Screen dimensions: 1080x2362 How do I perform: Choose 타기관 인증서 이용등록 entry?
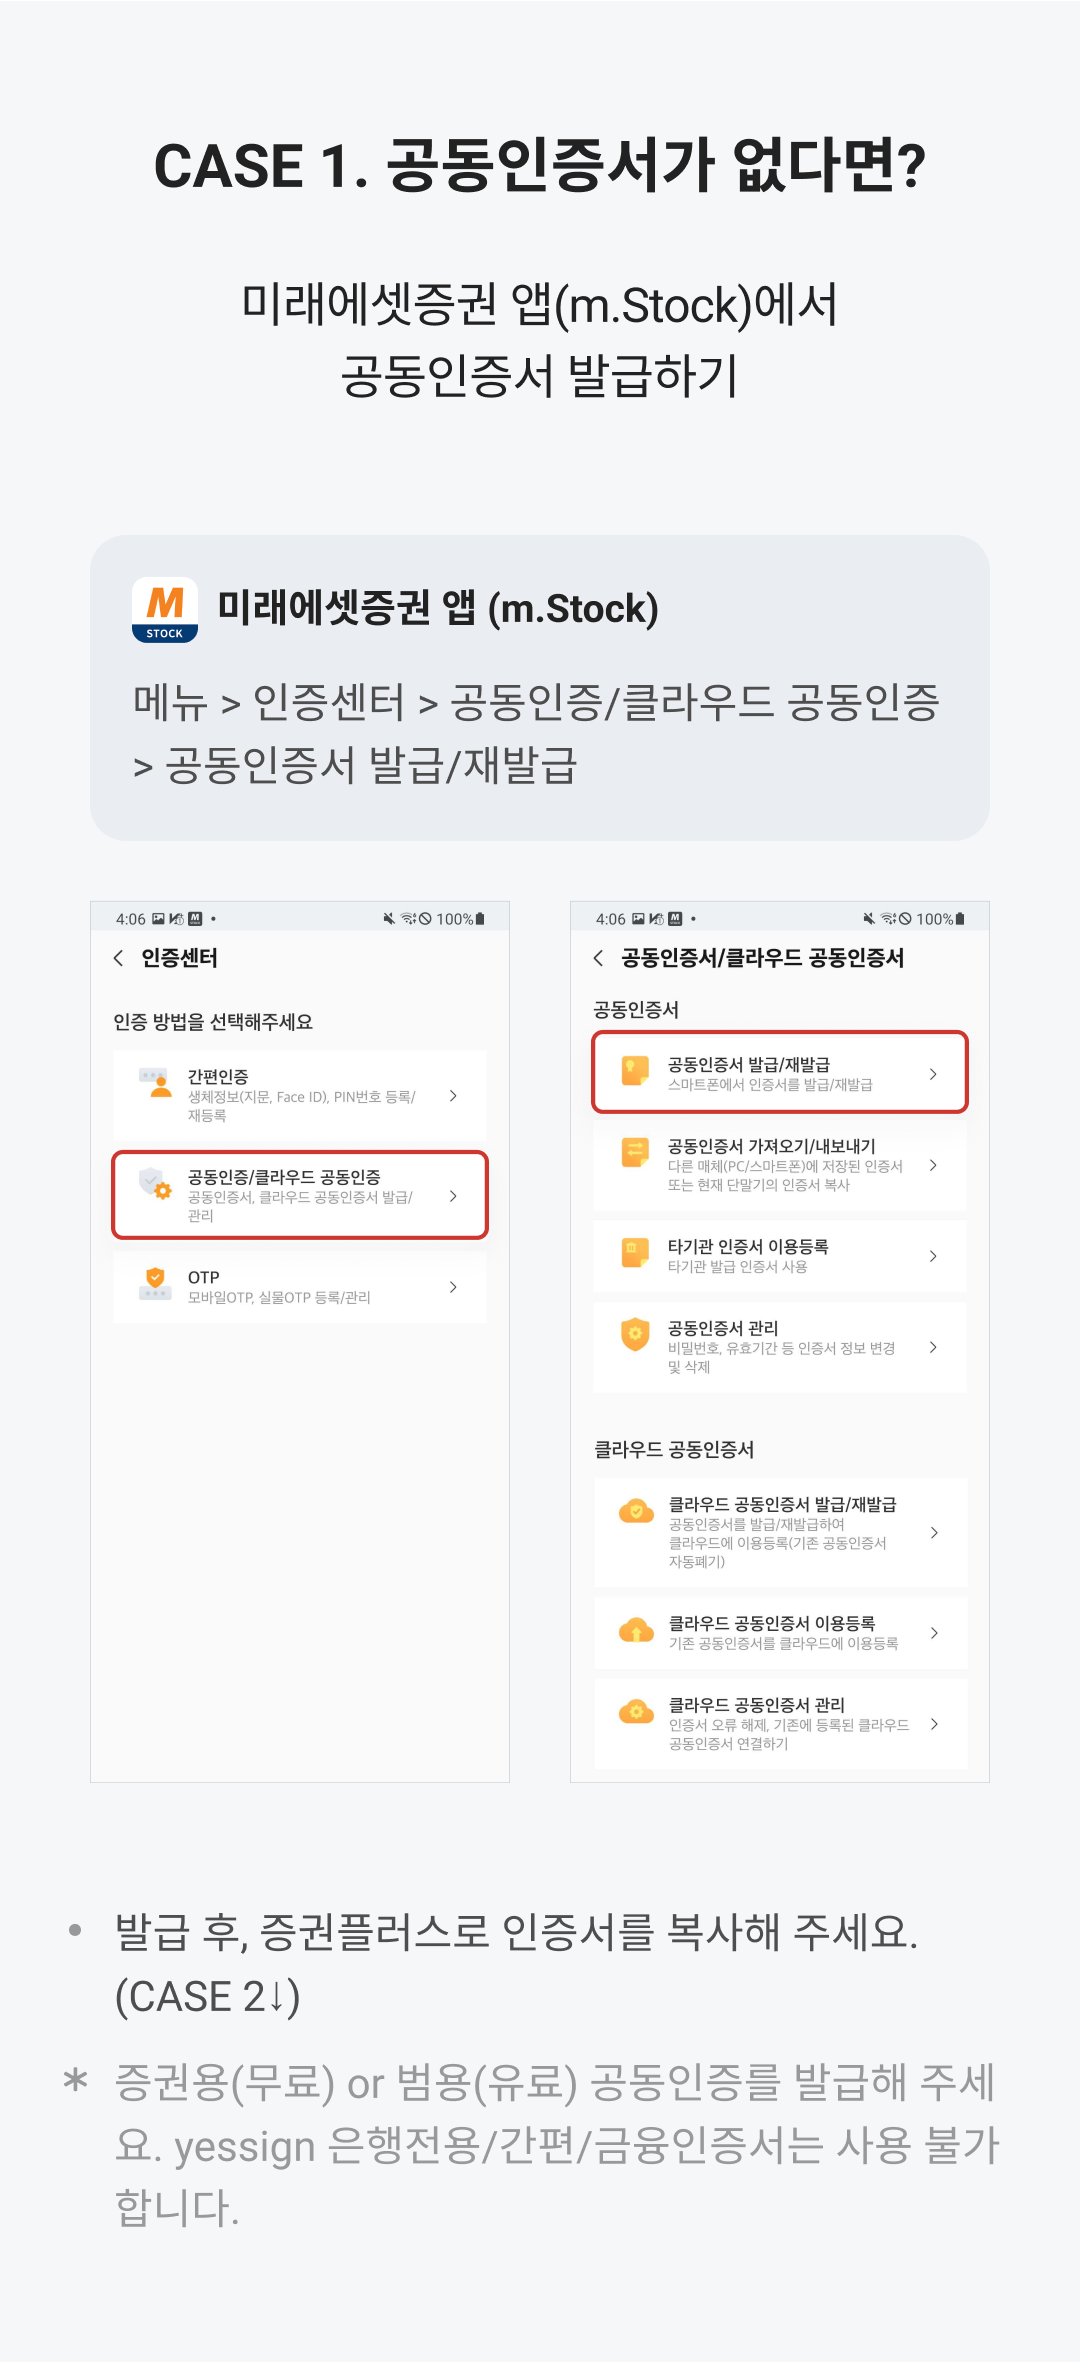tap(780, 1256)
